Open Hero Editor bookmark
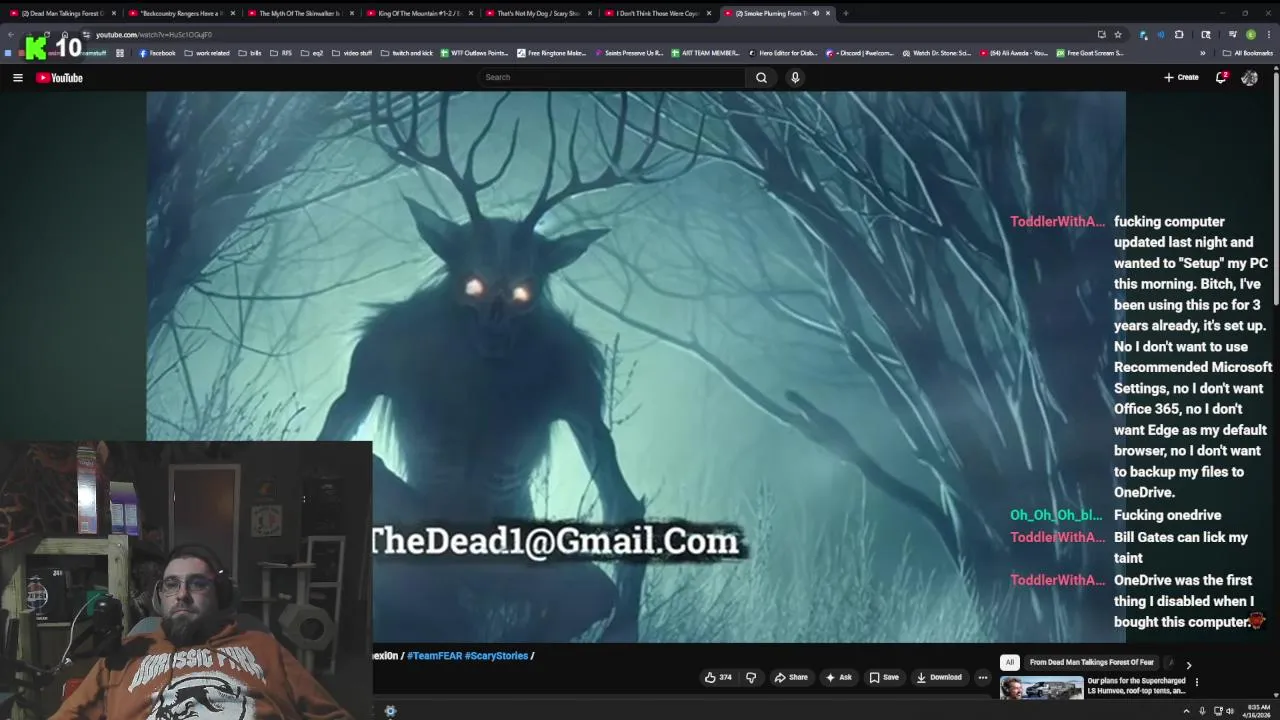 click(783, 53)
